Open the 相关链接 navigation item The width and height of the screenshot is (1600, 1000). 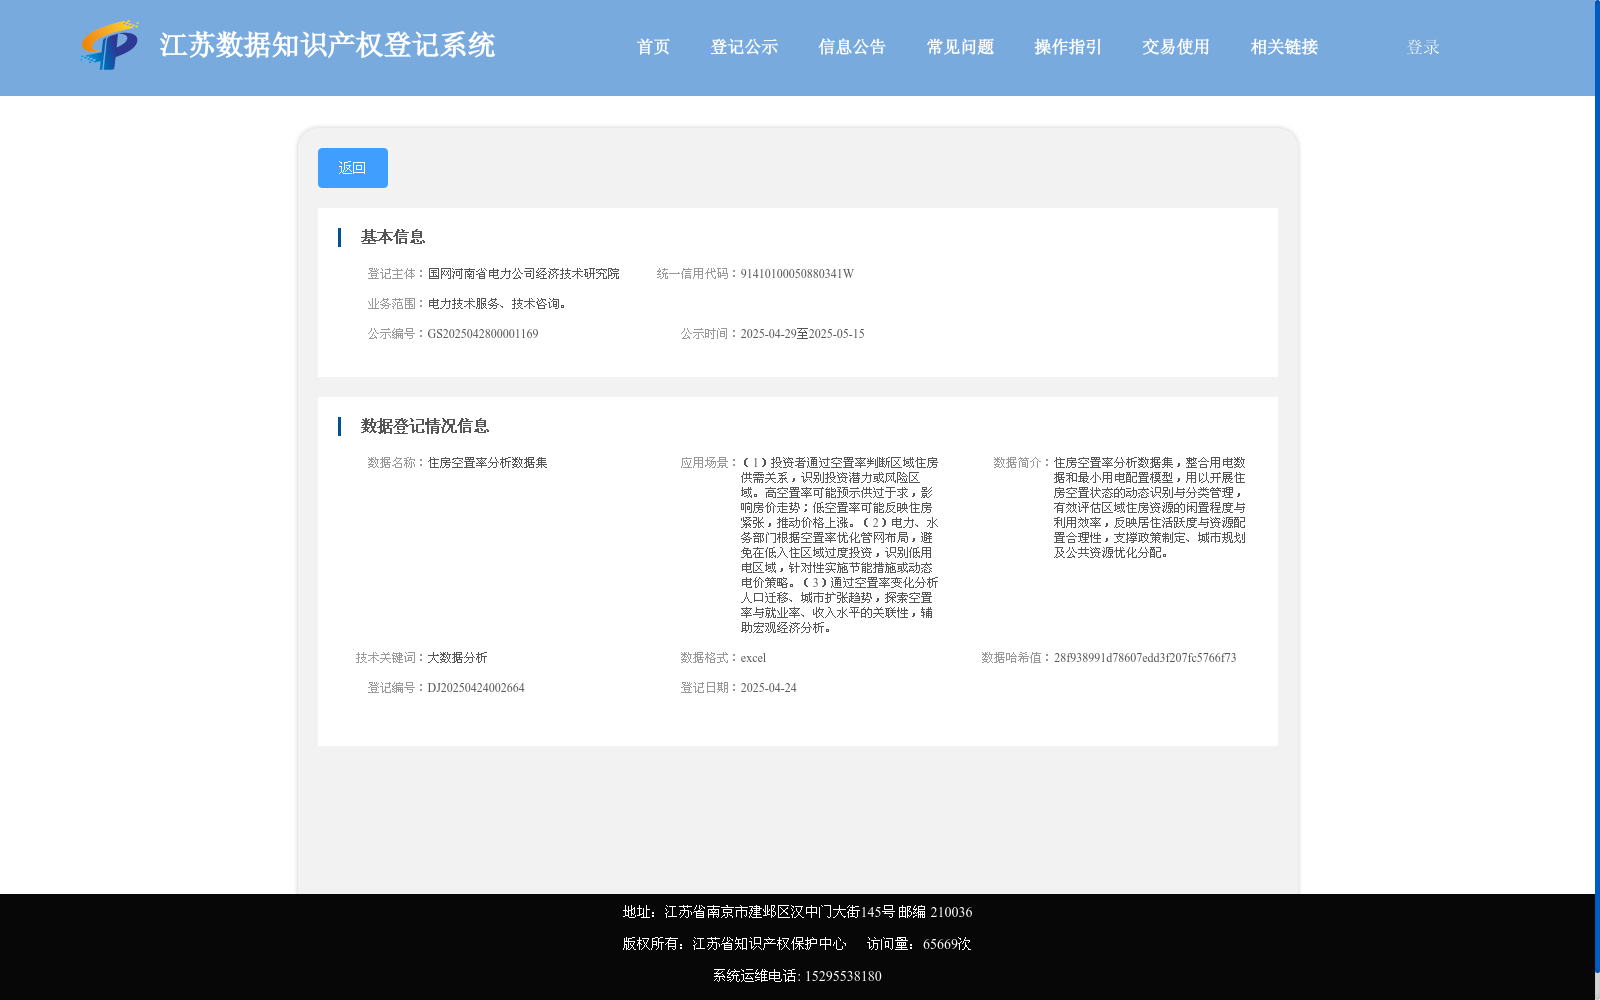coord(1284,47)
